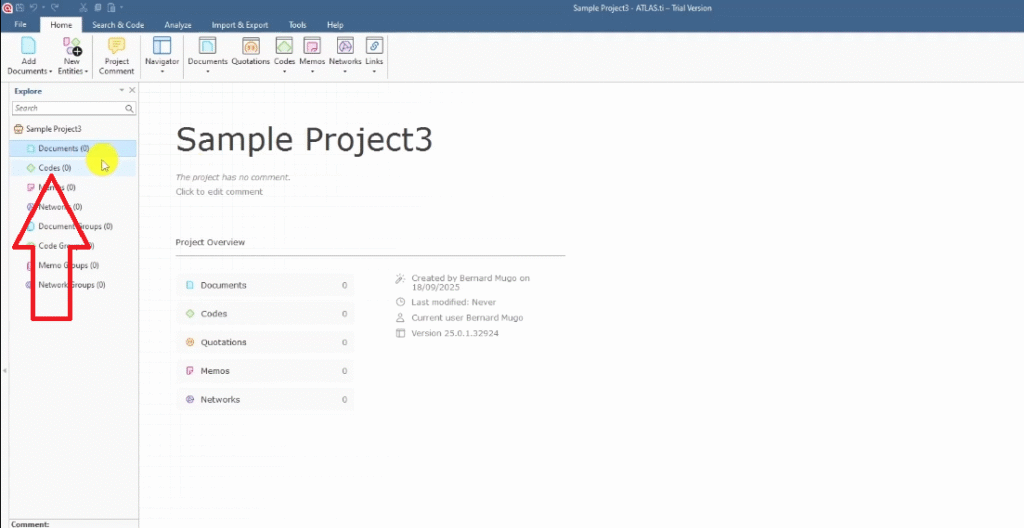Open the New Entities tool
1024x528 pixels.
click(x=72, y=48)
